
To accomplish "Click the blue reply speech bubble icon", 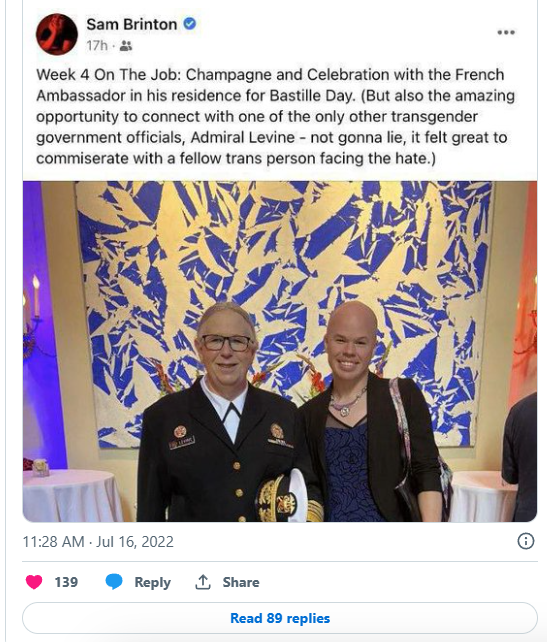I will [114, 582].
